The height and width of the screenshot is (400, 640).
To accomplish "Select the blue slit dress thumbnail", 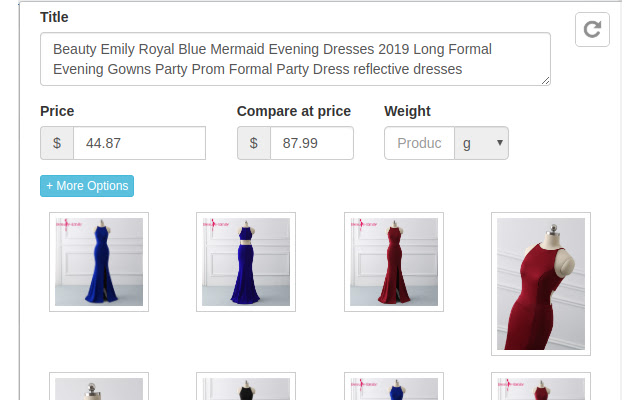I will (x=99, y=262).
